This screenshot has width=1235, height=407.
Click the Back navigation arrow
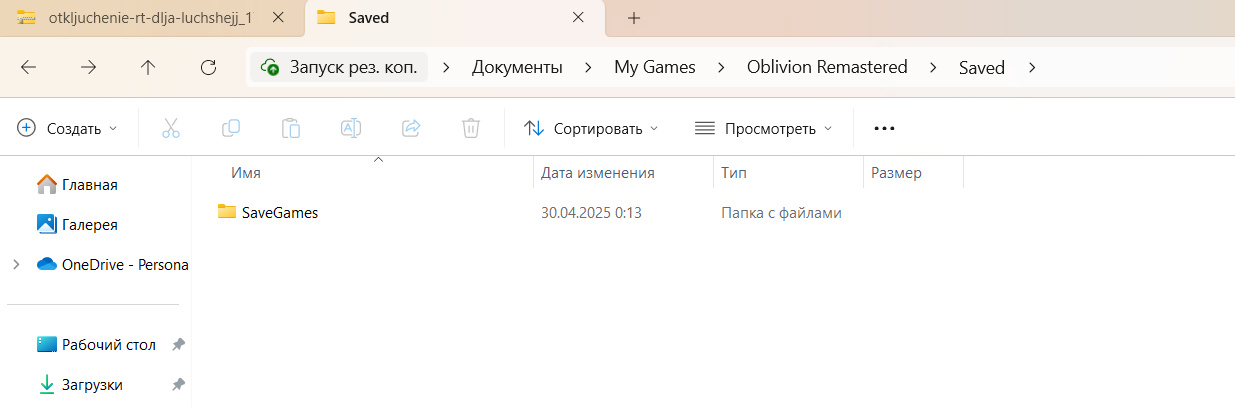(29, 68)
